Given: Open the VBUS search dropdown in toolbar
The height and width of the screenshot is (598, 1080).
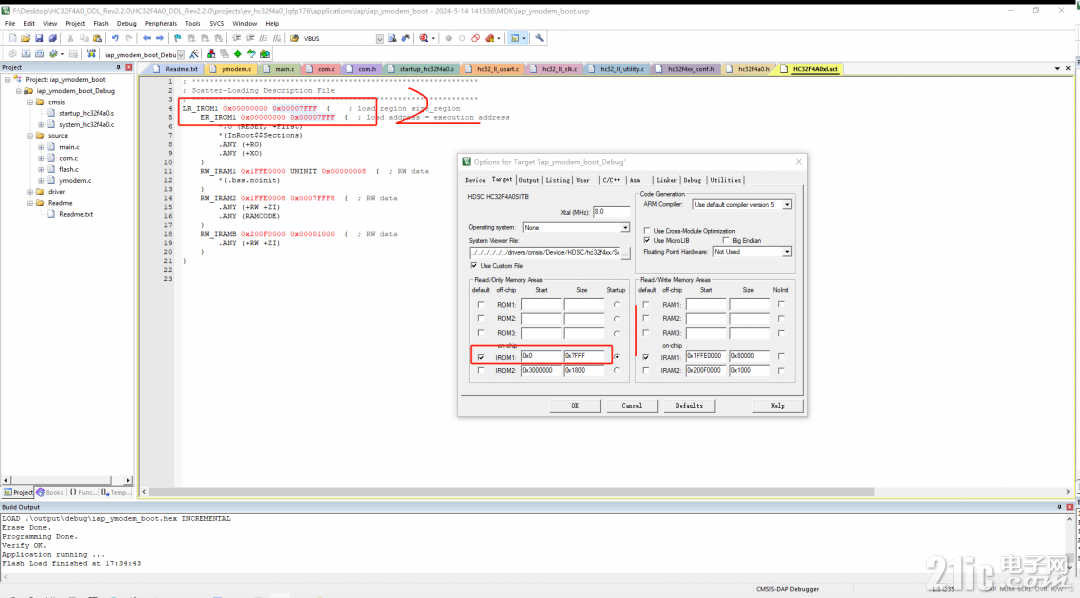Looking at the screenshot, I should 380,39.
